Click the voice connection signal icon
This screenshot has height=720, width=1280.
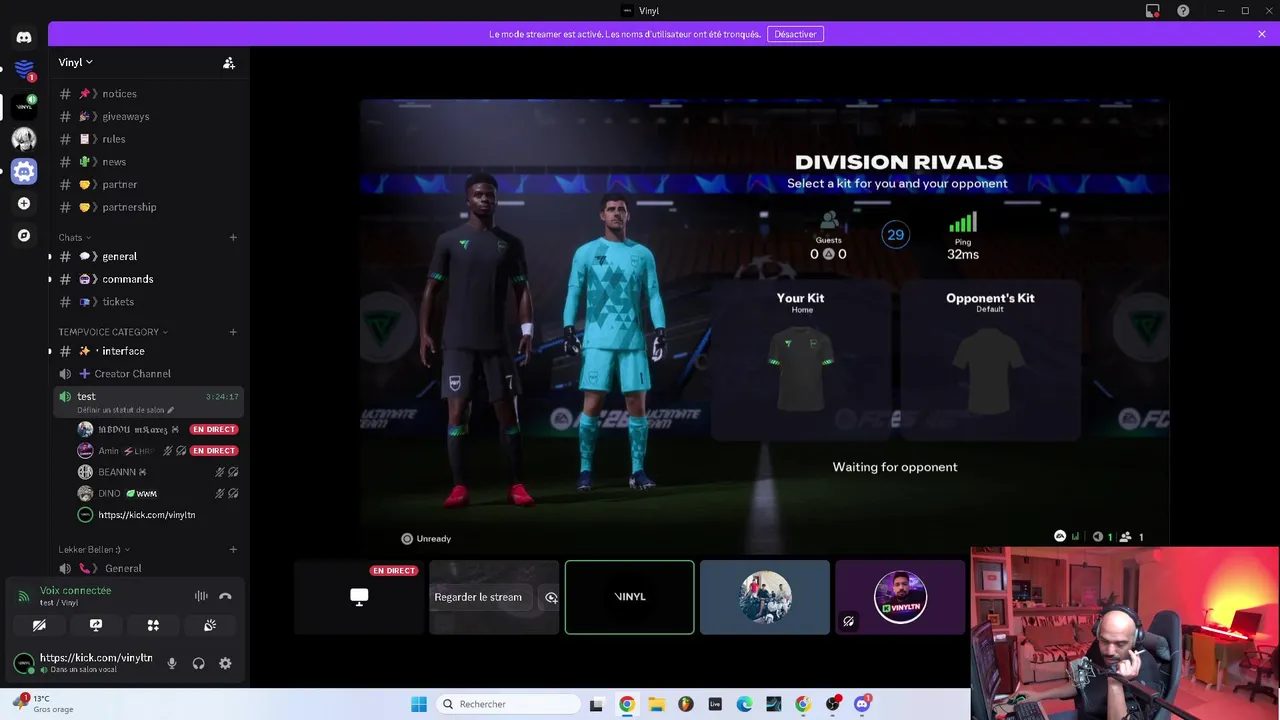point(24,596)
